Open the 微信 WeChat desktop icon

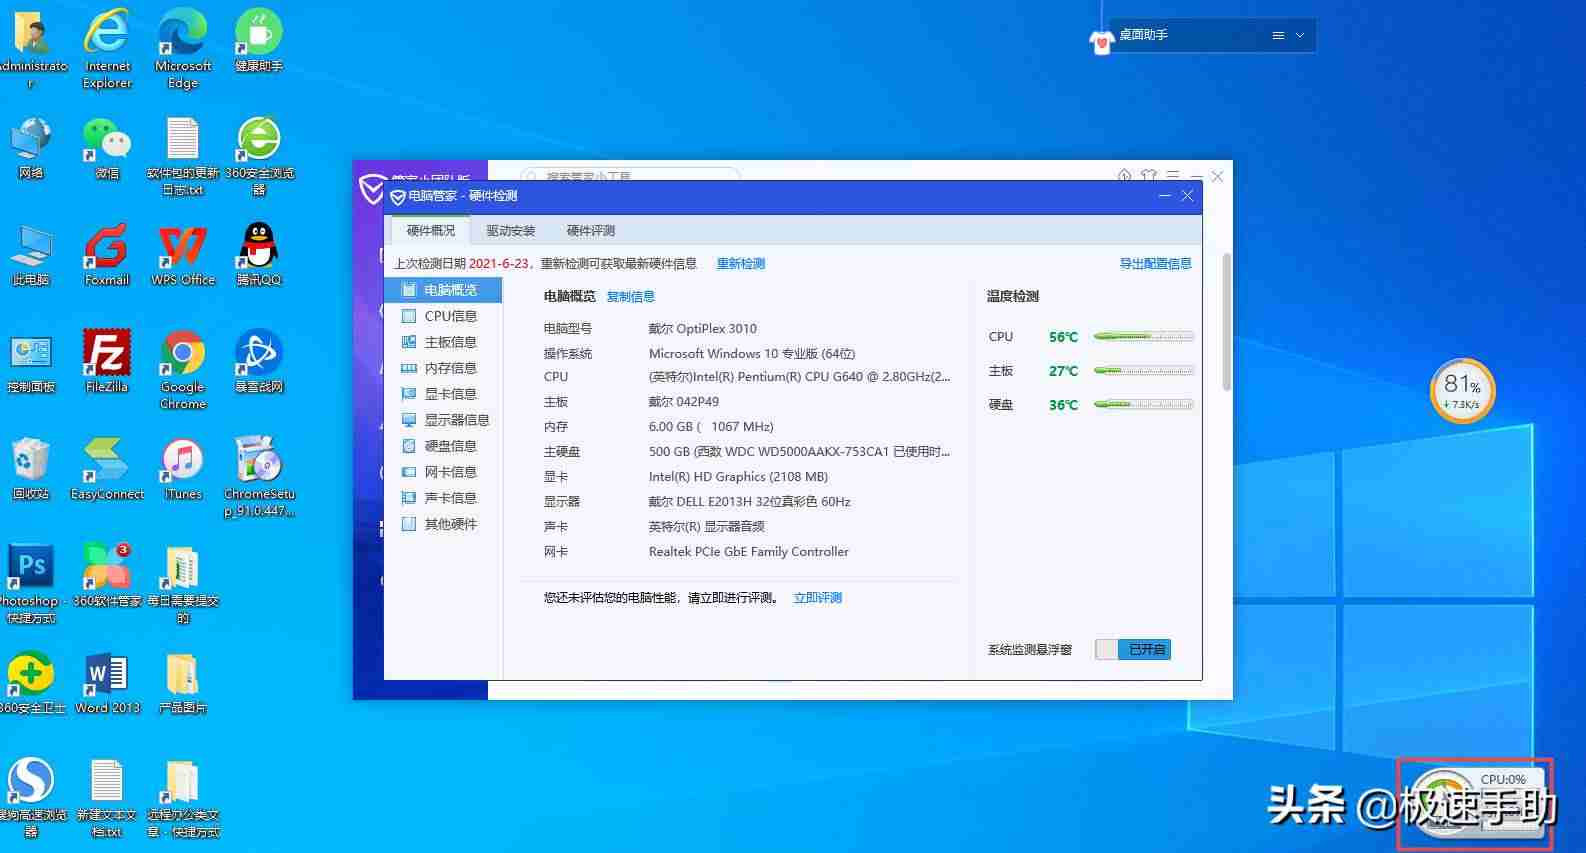pyautogui.click(x=107, y=149)
